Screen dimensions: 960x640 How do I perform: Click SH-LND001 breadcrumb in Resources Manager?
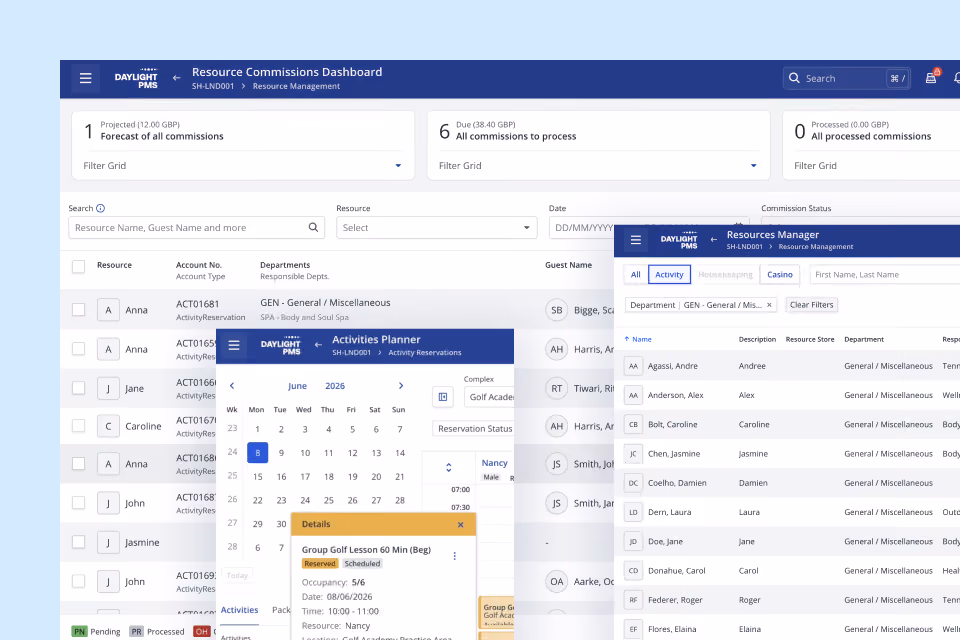point(744,247)
